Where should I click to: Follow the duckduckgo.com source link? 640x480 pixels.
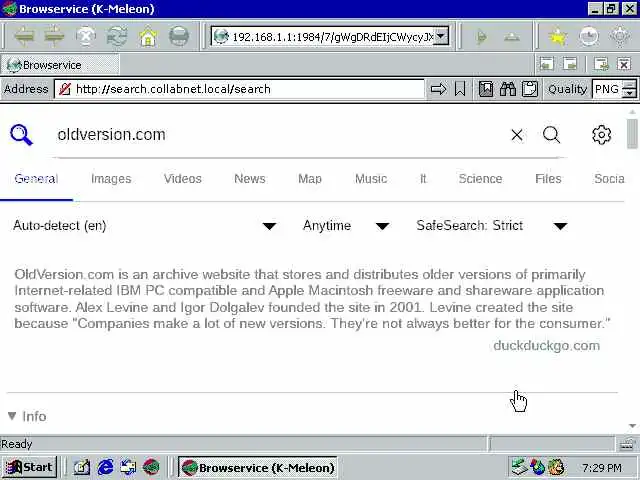546,346
